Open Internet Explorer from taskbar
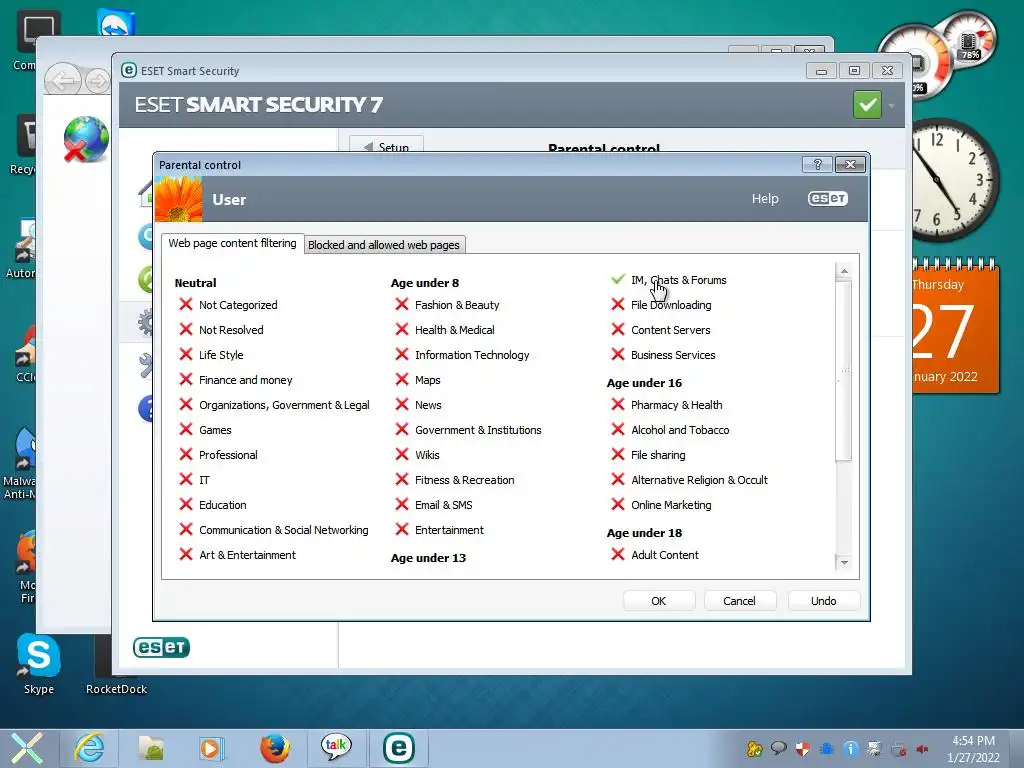The height and width of the screenshot is (768, 1024). pos(89,748)
